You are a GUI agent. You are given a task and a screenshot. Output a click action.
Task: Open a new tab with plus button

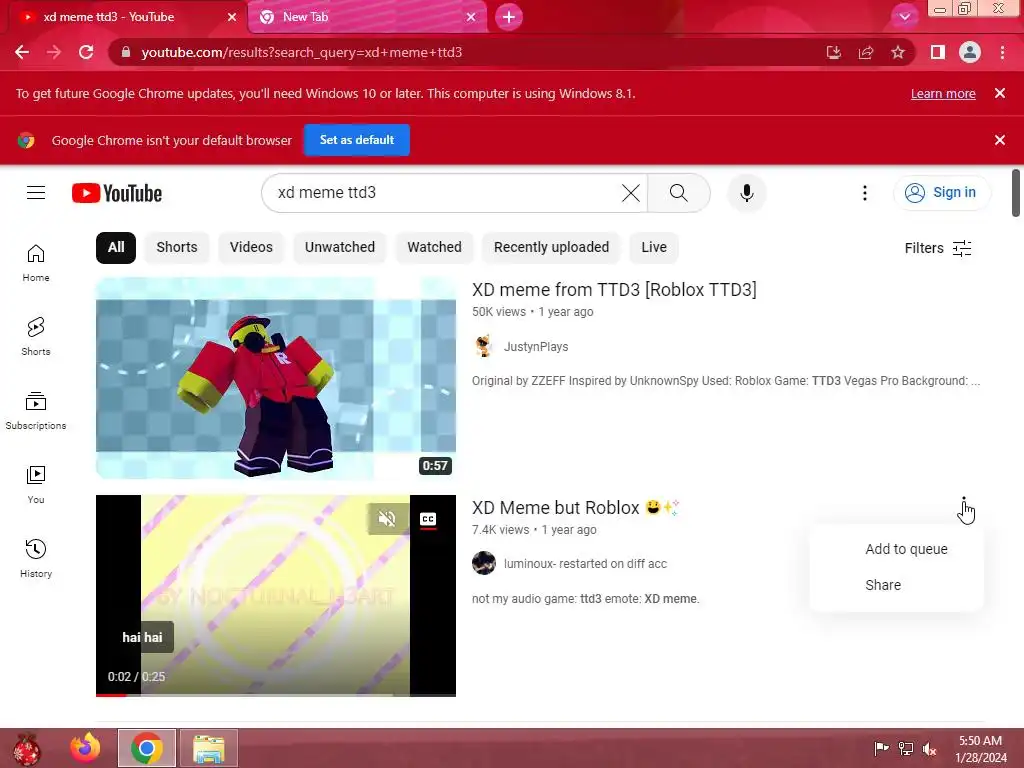click(x=509, y=17)
